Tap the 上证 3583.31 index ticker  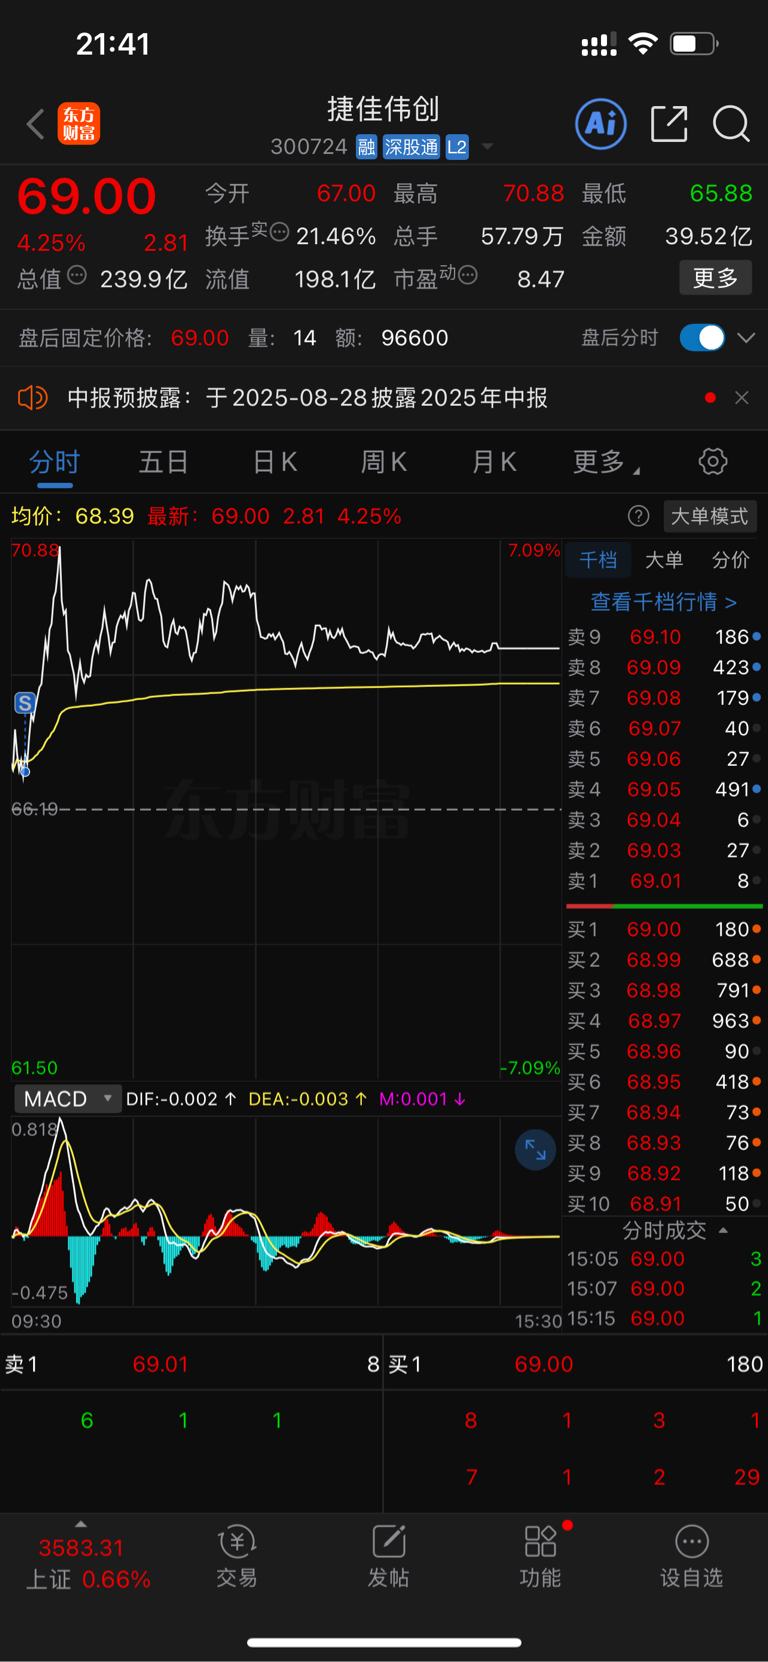click(x=87, y=1563)
